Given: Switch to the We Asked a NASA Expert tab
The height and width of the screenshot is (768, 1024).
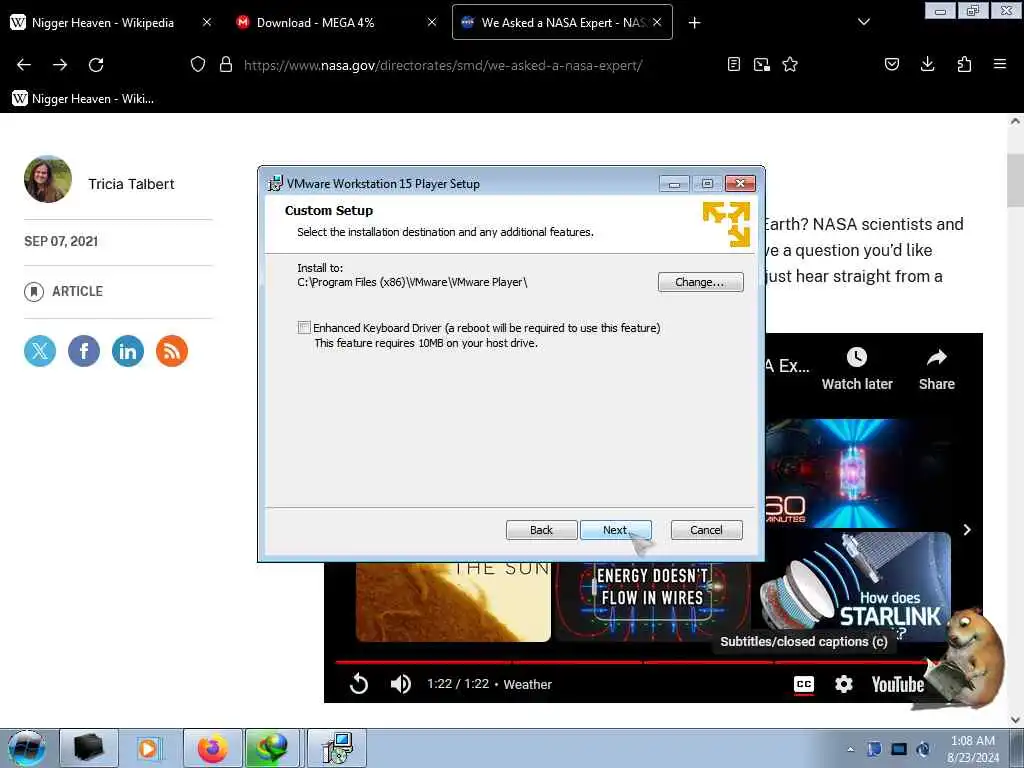Looking at the screenshot, I should (562, 22).
